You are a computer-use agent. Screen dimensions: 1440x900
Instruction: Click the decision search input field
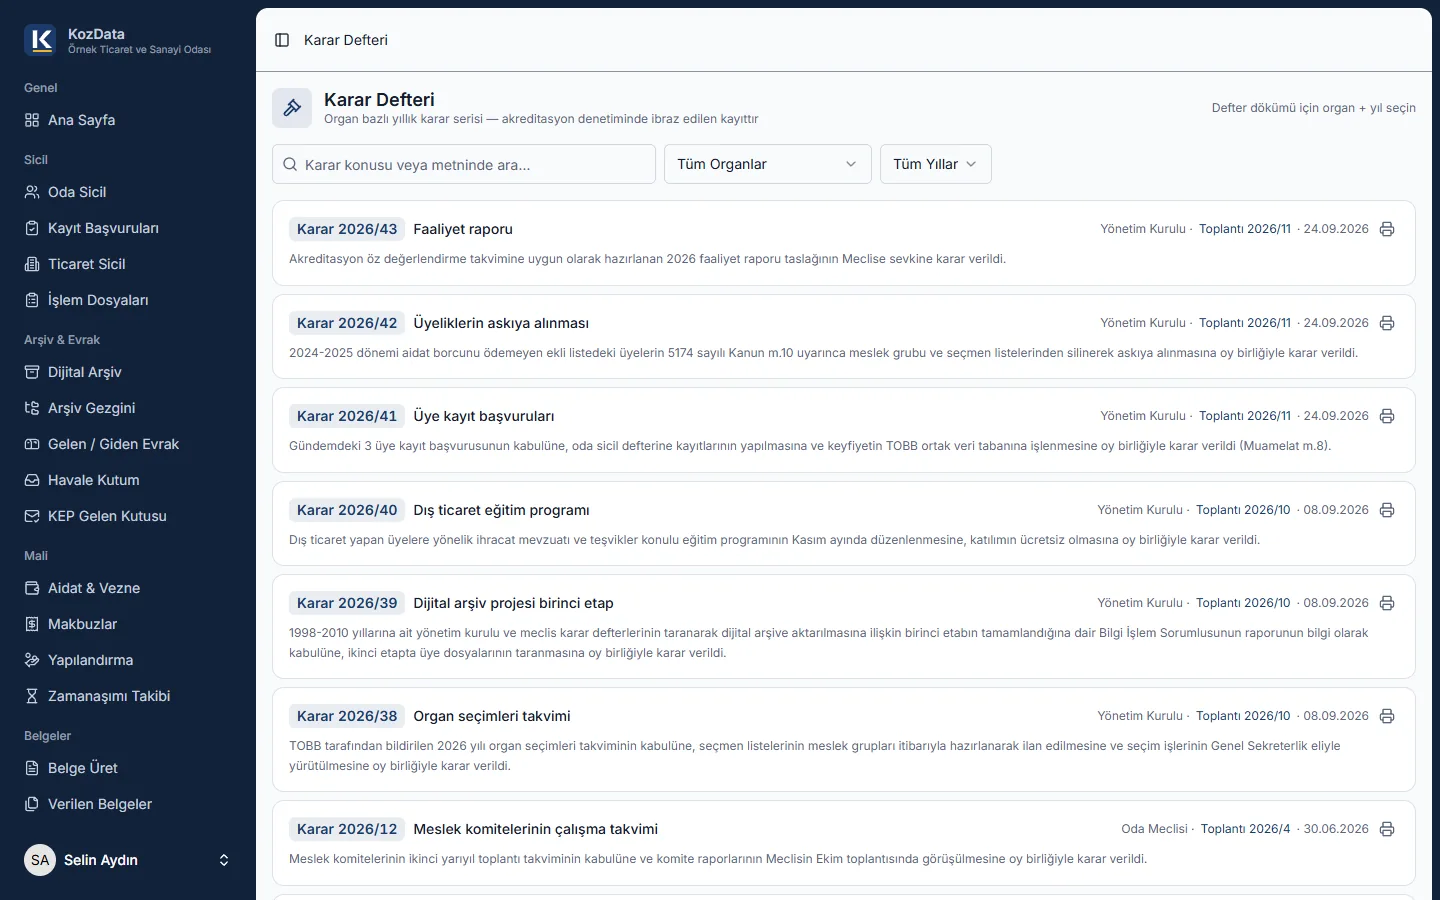[x=464, y=164]
